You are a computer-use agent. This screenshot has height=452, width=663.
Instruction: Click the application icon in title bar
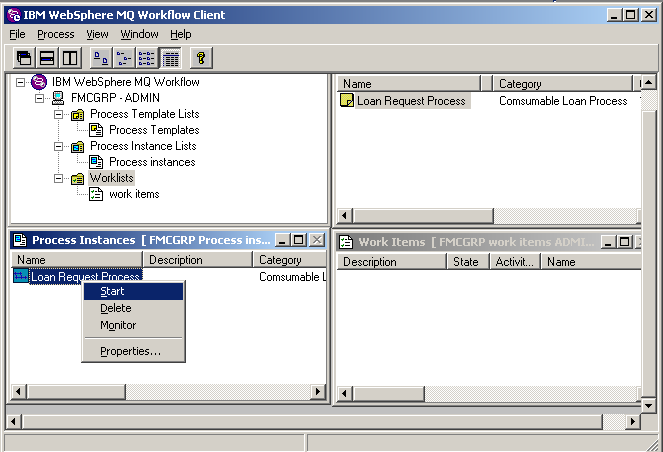pos(13,15)
